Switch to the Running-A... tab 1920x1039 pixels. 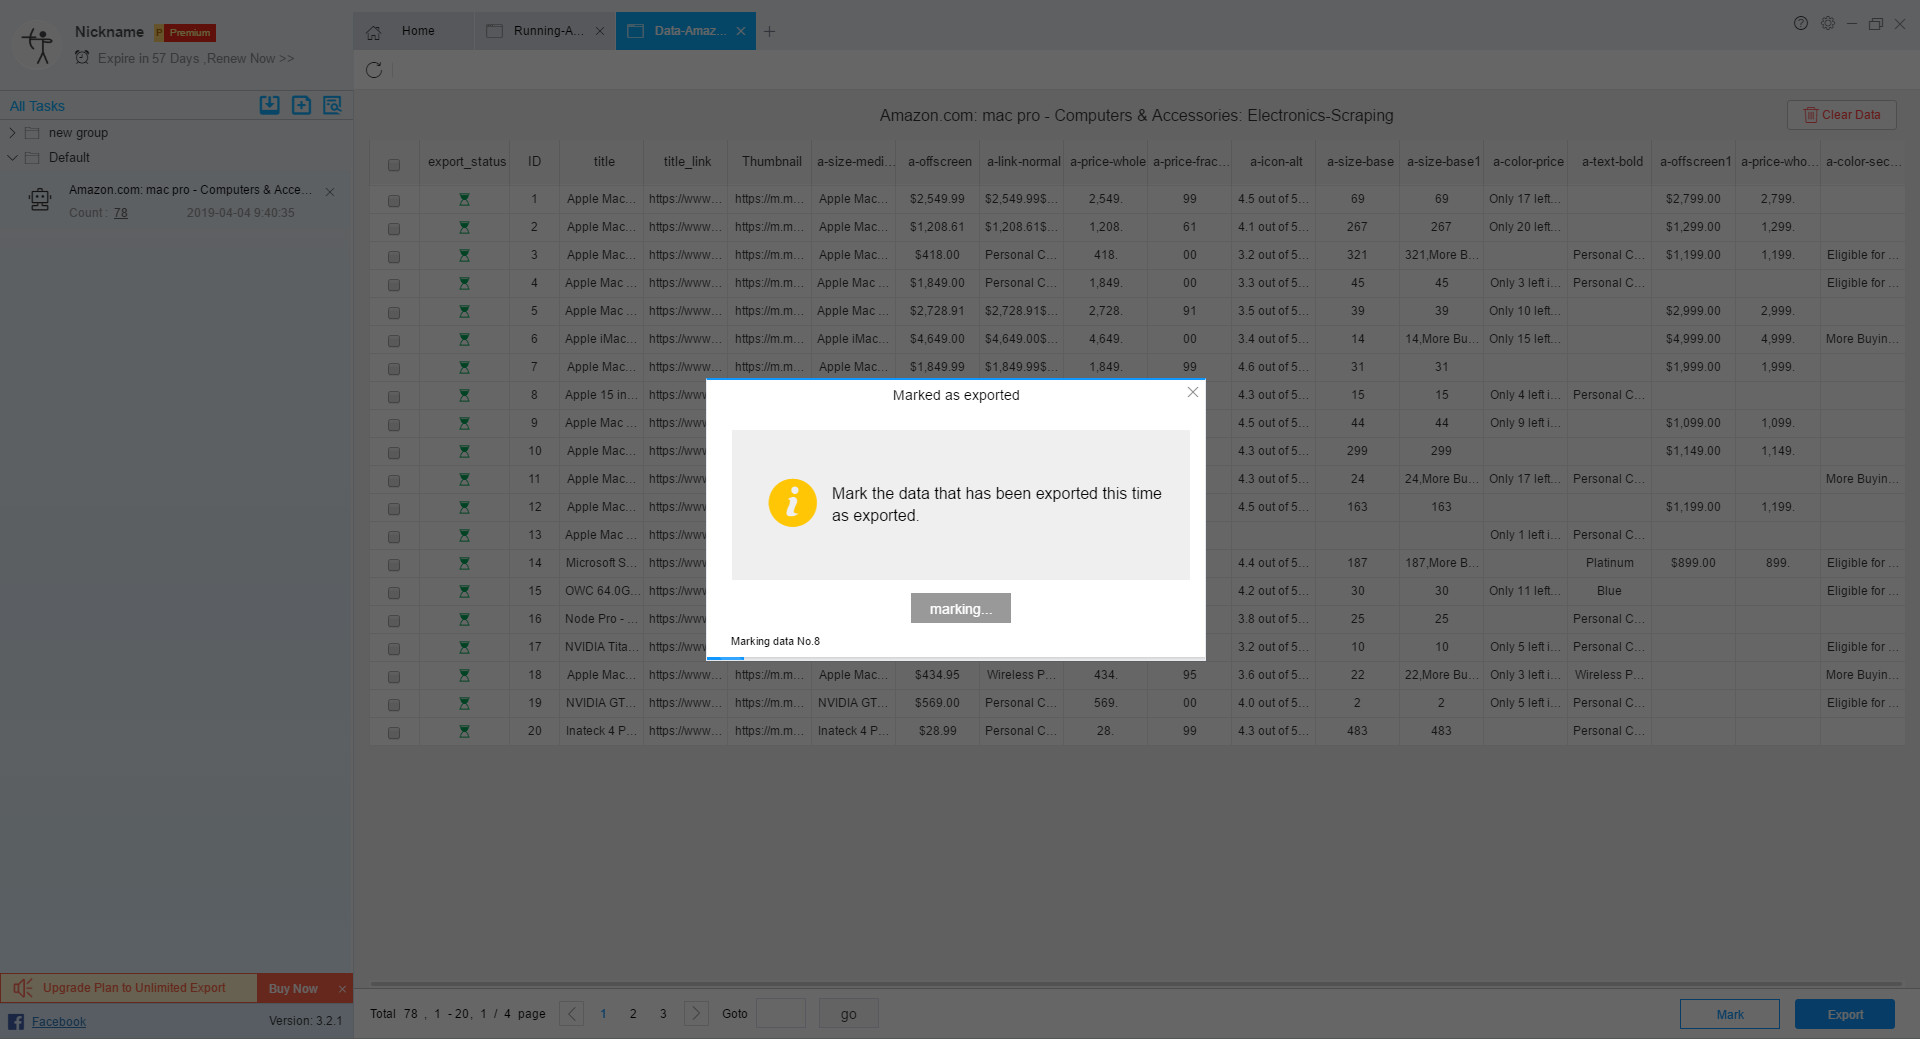[545, 31]
